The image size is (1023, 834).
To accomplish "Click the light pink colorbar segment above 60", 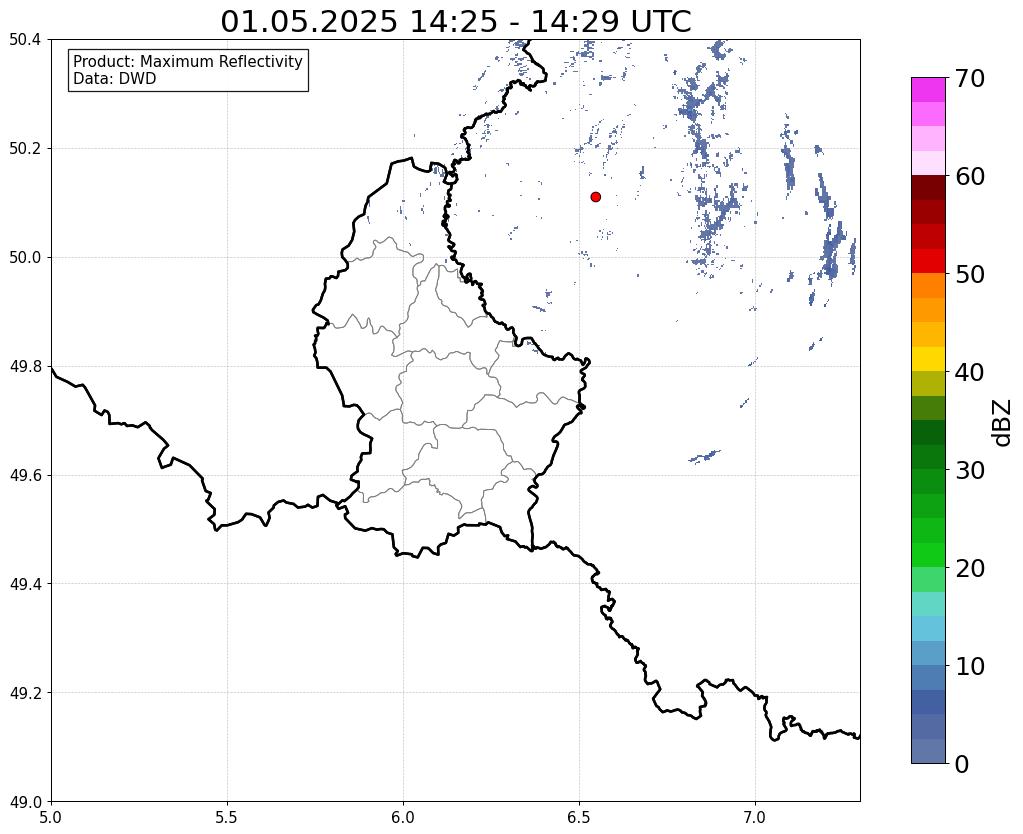I will [x=928, y=163].
